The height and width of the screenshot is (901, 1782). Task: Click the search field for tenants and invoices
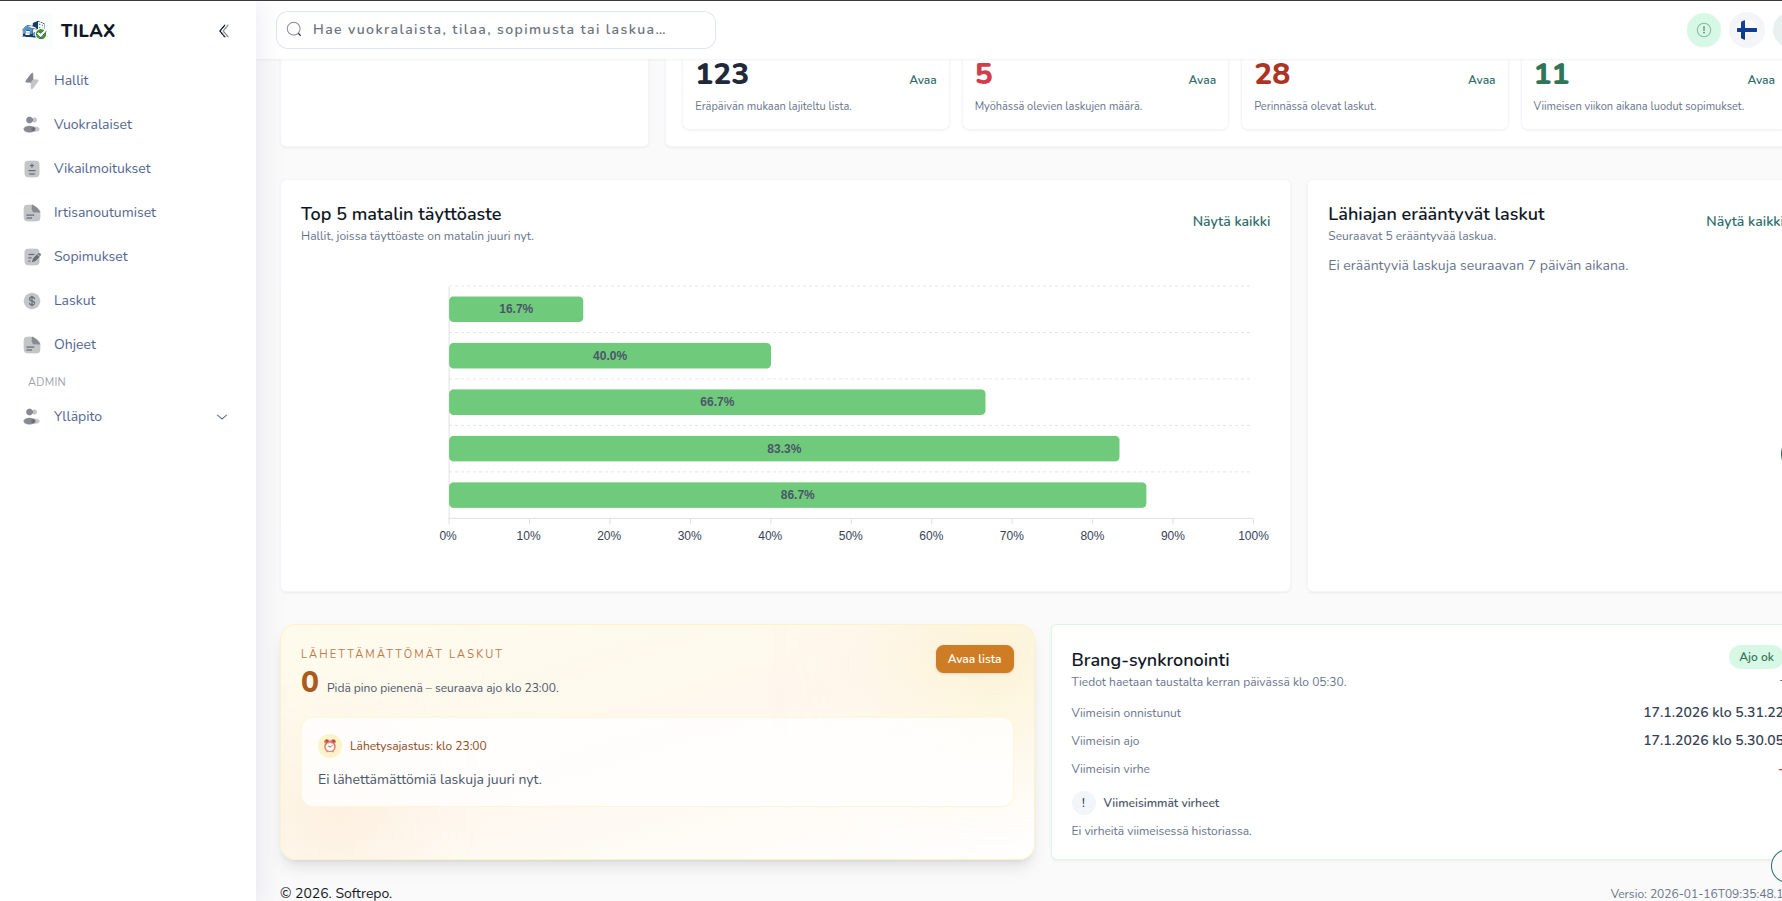click(496, 30)
